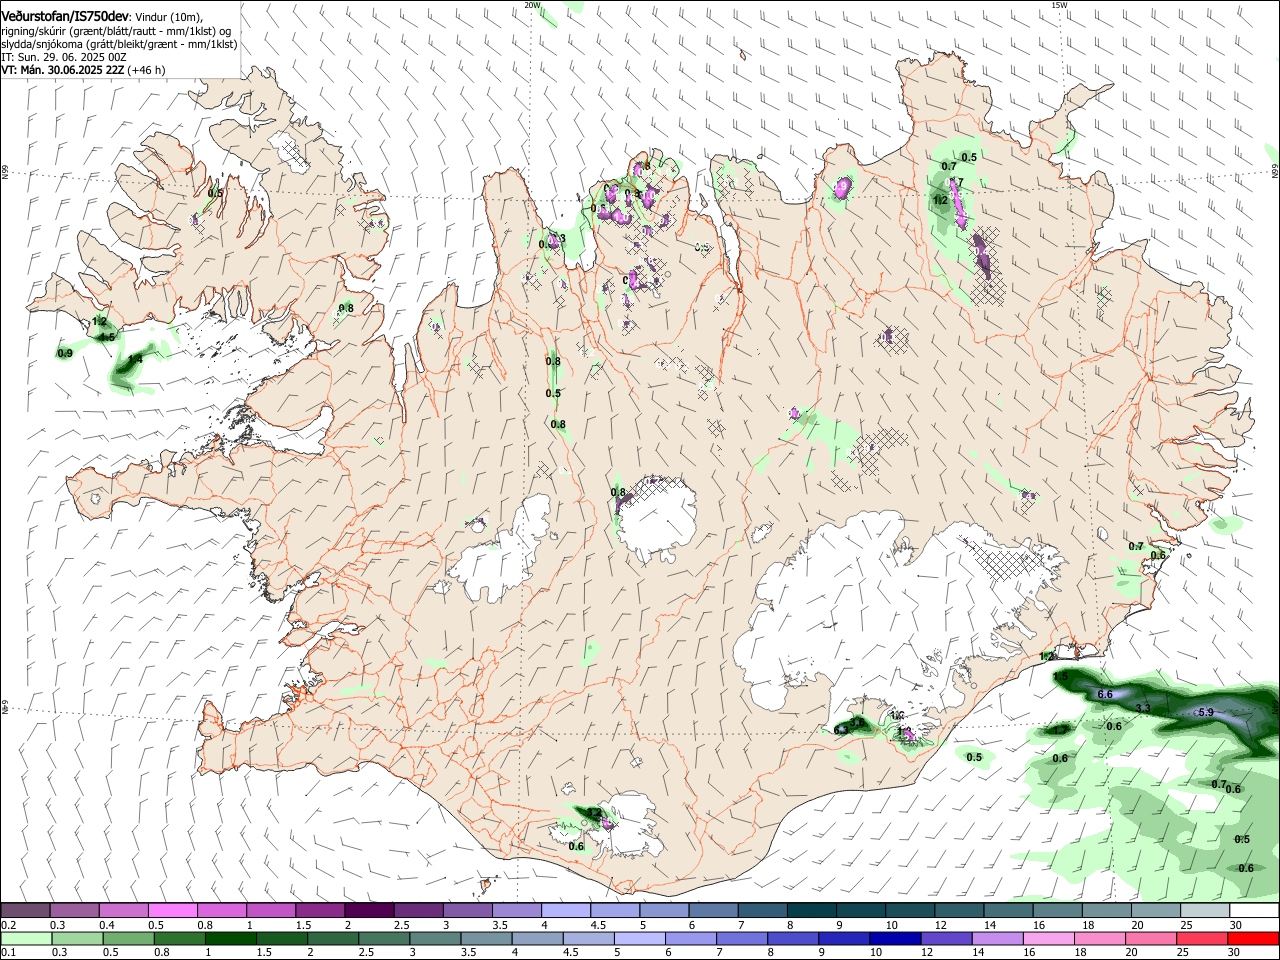The width and height of the screenshot is (1280, 960).
Task: Select the '3.3' precipitation value off southeast coast
Action: 1144,708
